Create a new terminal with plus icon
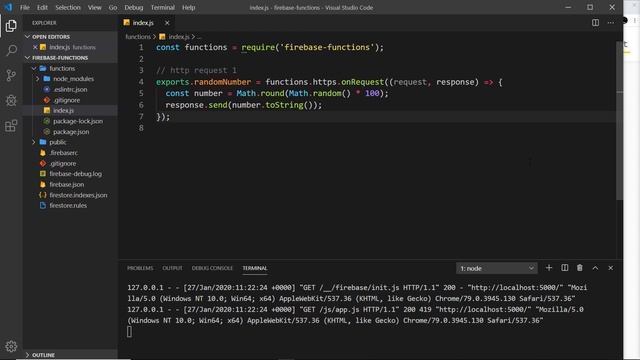The width and height of the screenshot is (640, 360). pos(549,268)
